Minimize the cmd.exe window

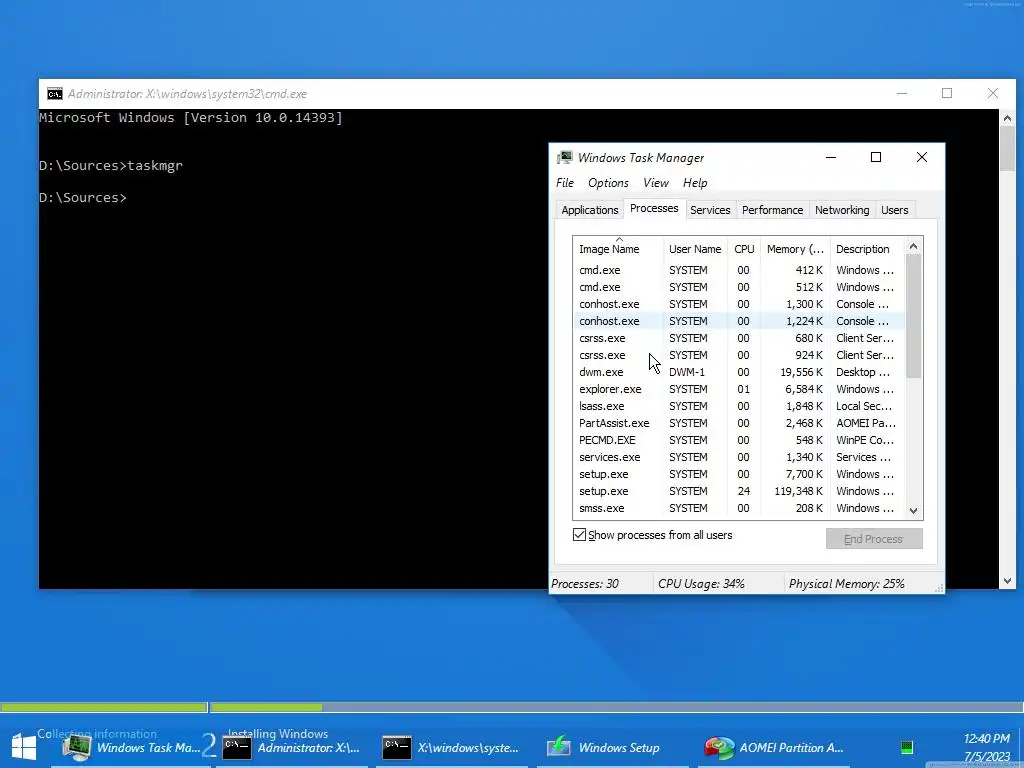click(902, 93)
